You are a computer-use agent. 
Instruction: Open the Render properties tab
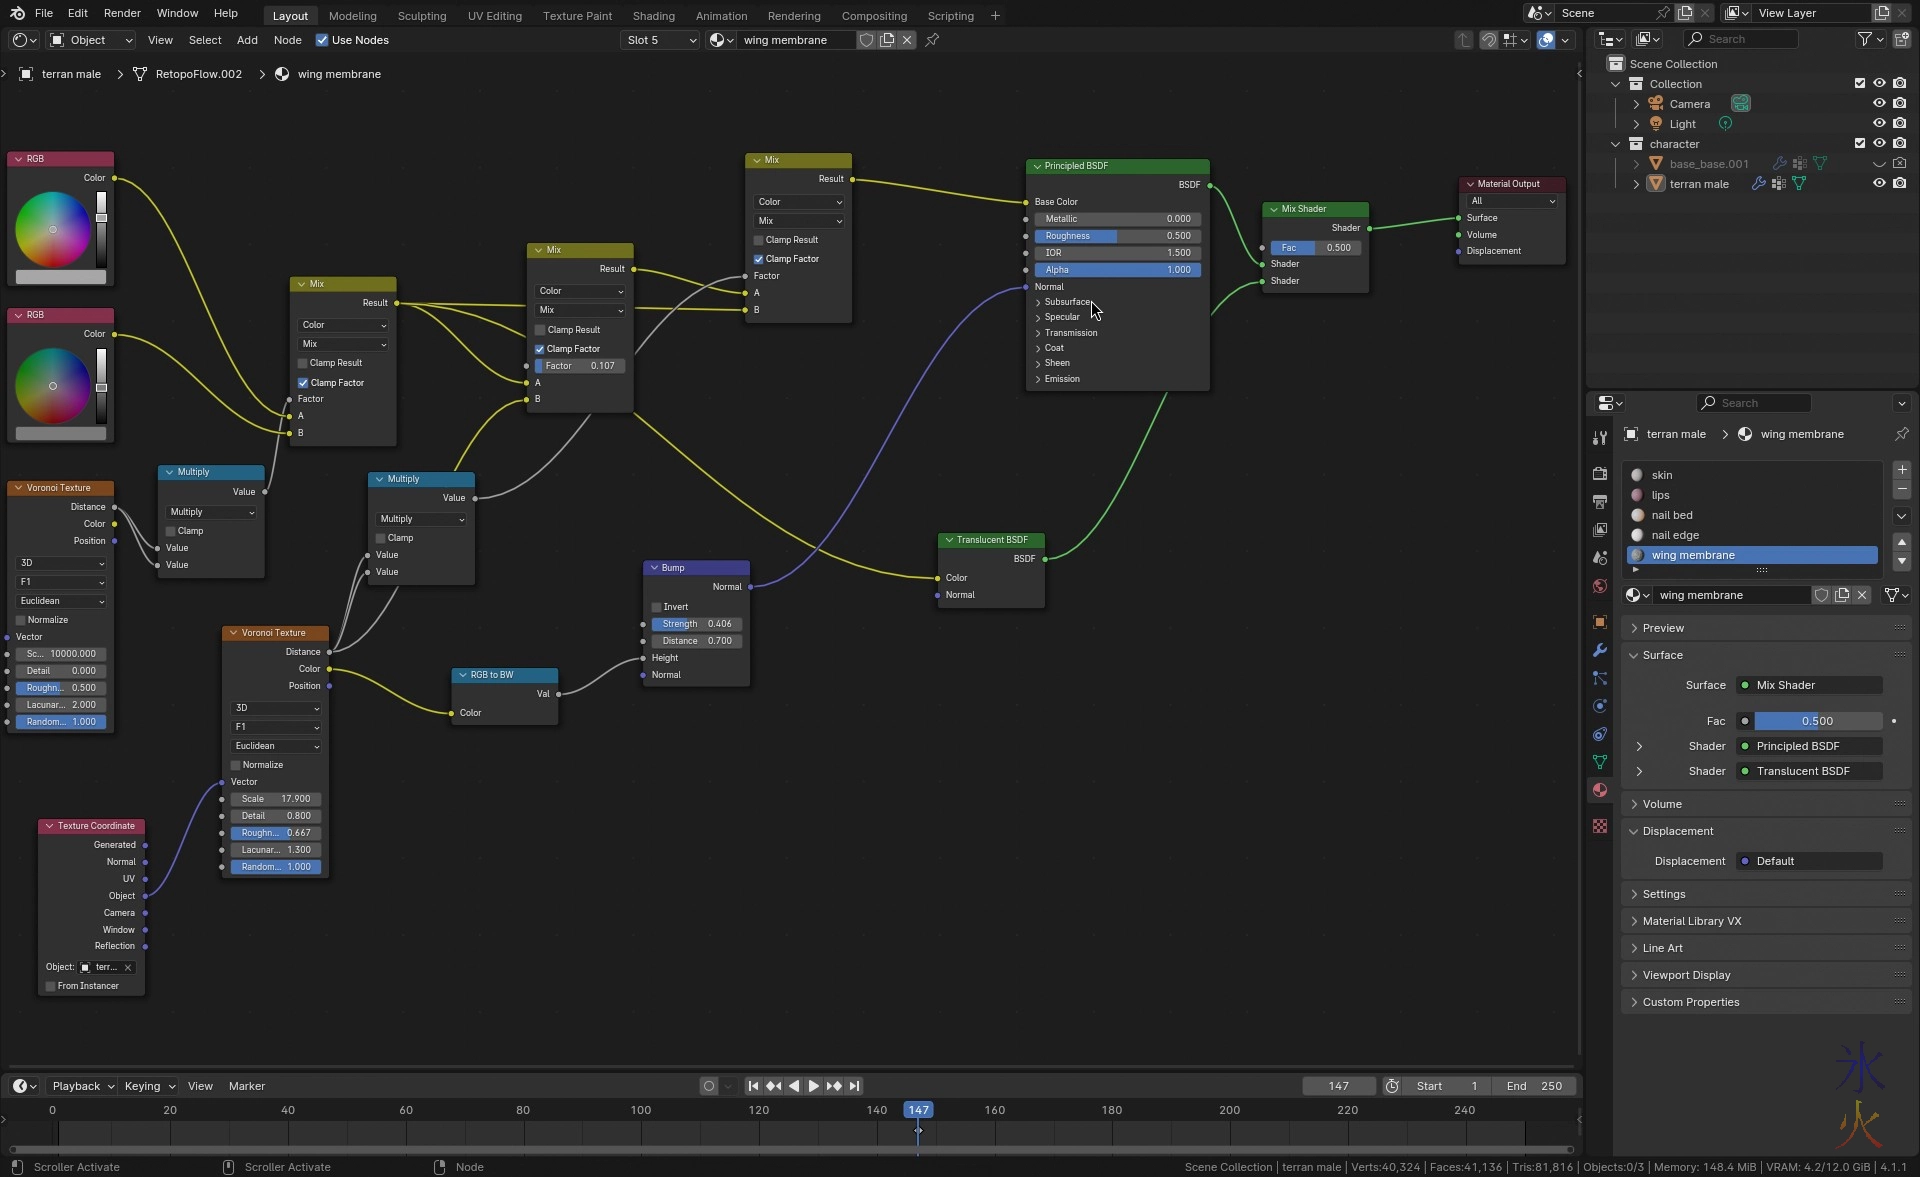pyautogui.click(x=1600, y=473)
